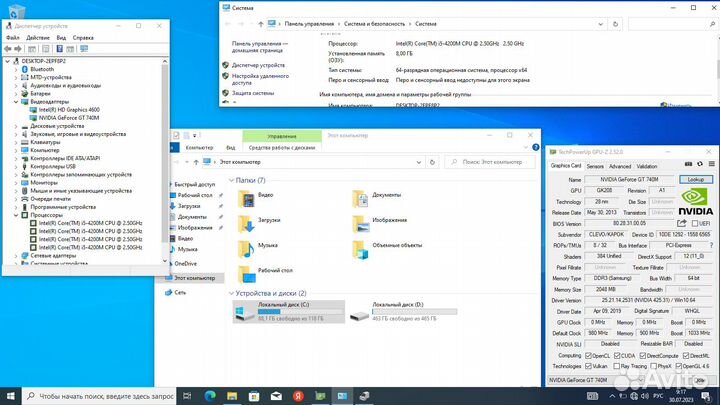Click Explorer search field Поиск: Этот компьютер
This screenshot has width=720, height=405.
[490, 162]
